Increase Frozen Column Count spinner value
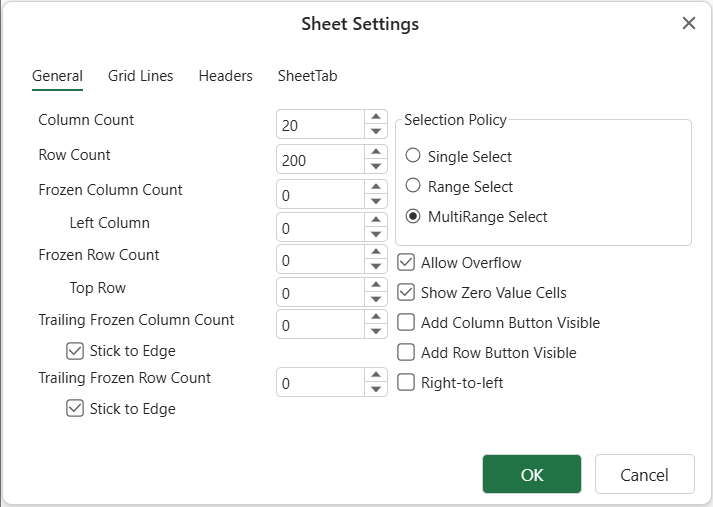The height and width of the screenshot is (507, 713). 376,187
